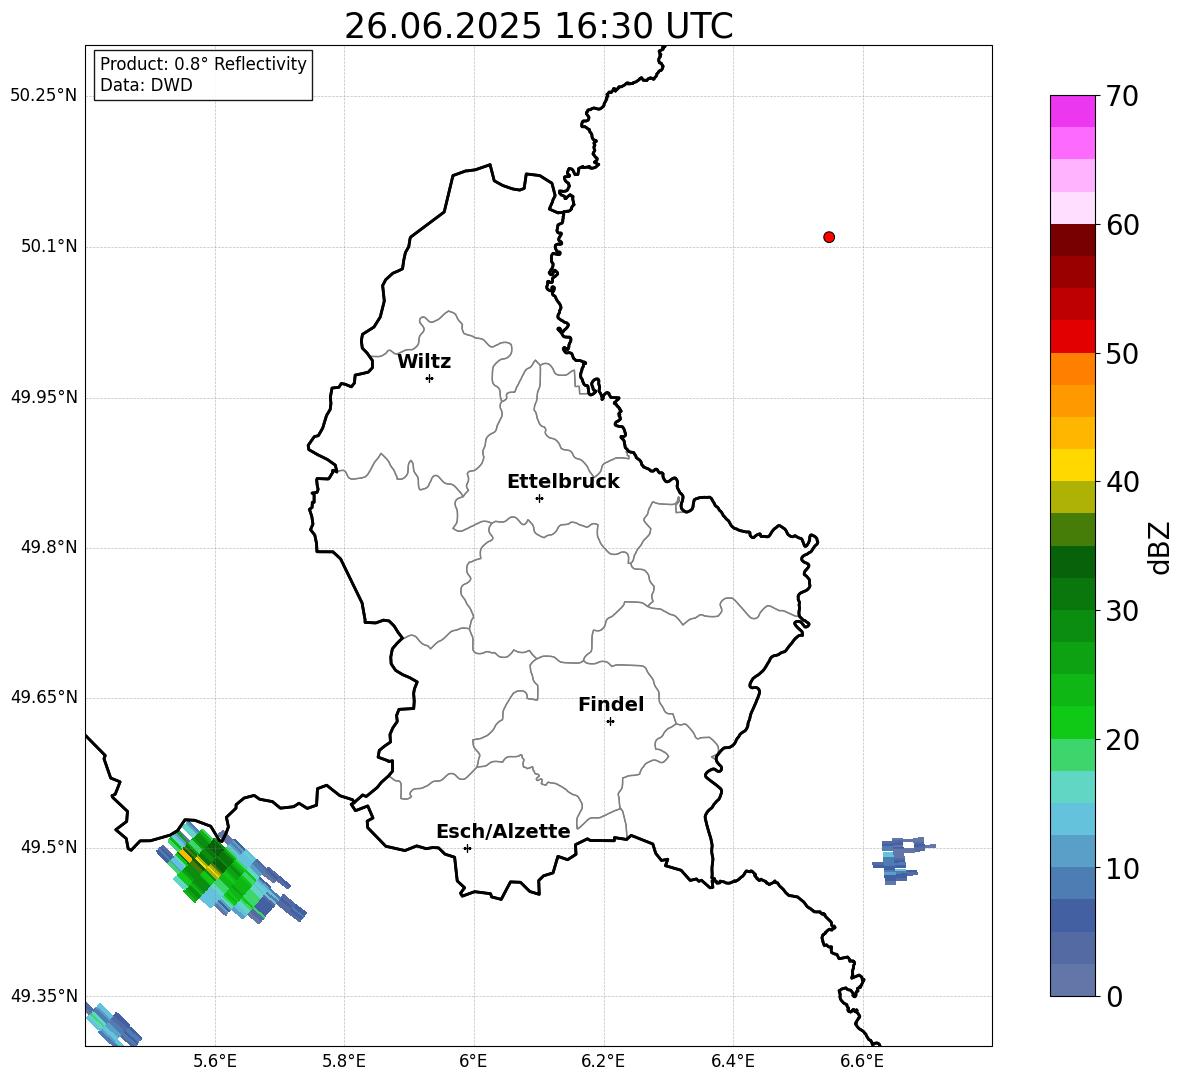Click the 60 value on dBZ colorbar
The height and width of the screenshot is (1081, 1184).
1121,225
